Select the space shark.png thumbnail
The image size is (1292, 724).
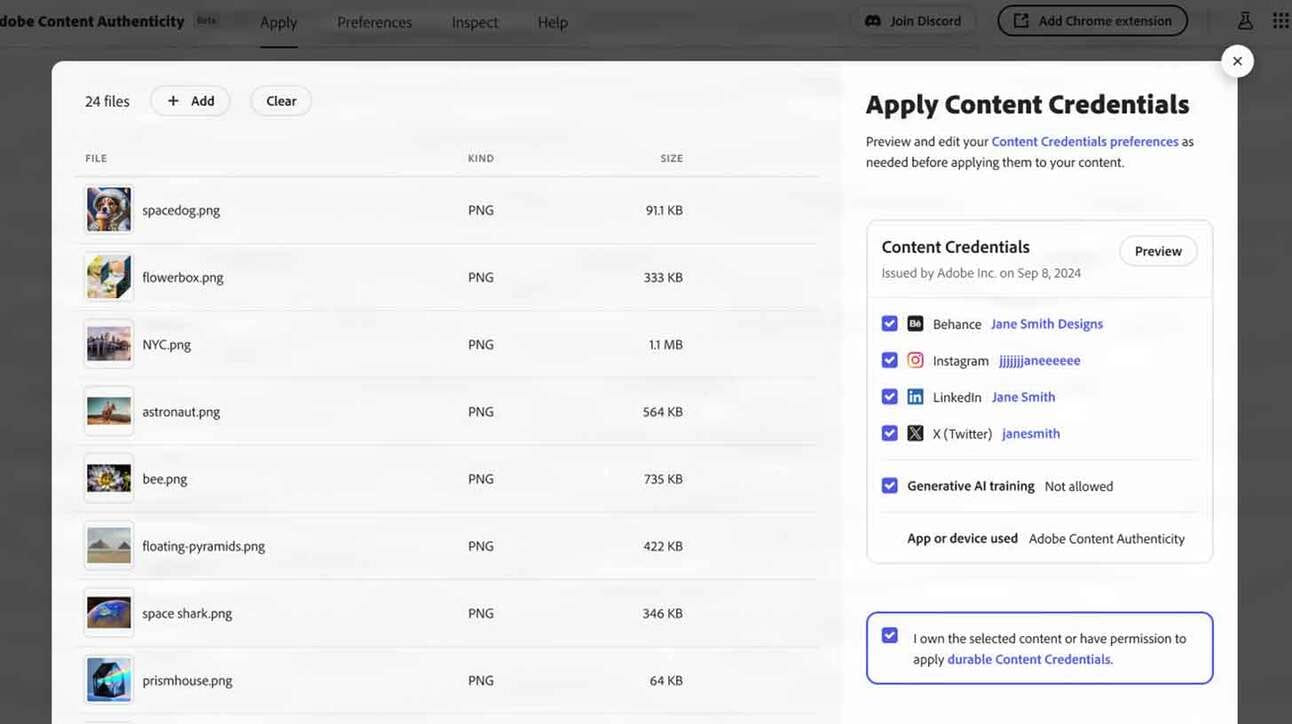pyautogui.click(x=109, y=613)
